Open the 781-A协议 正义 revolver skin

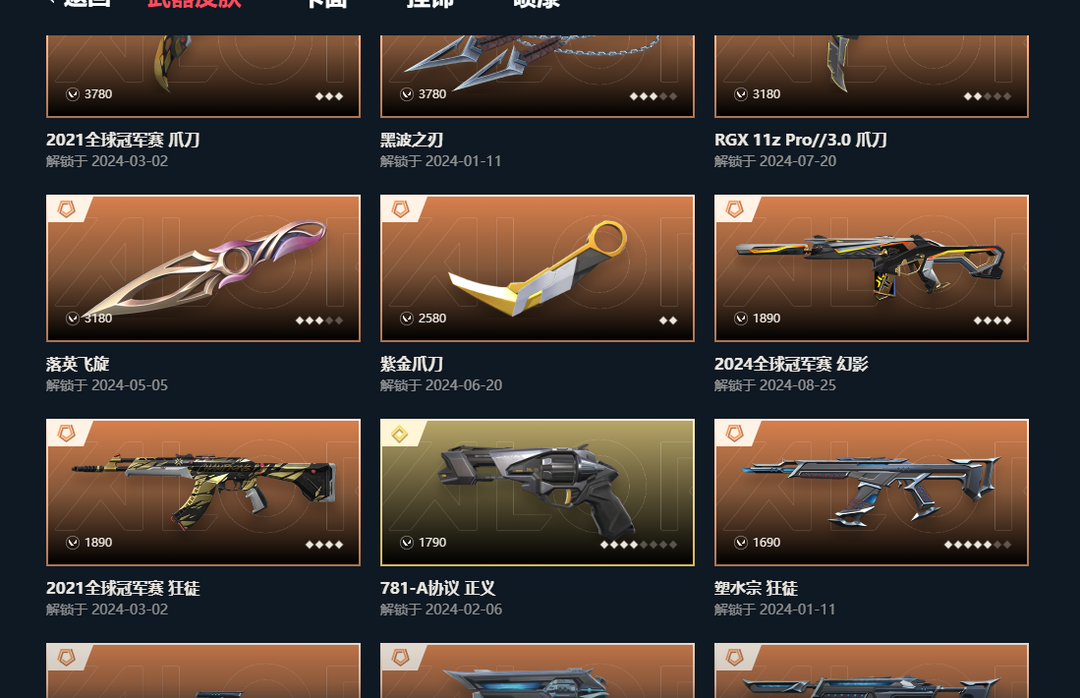click(537, 492)
